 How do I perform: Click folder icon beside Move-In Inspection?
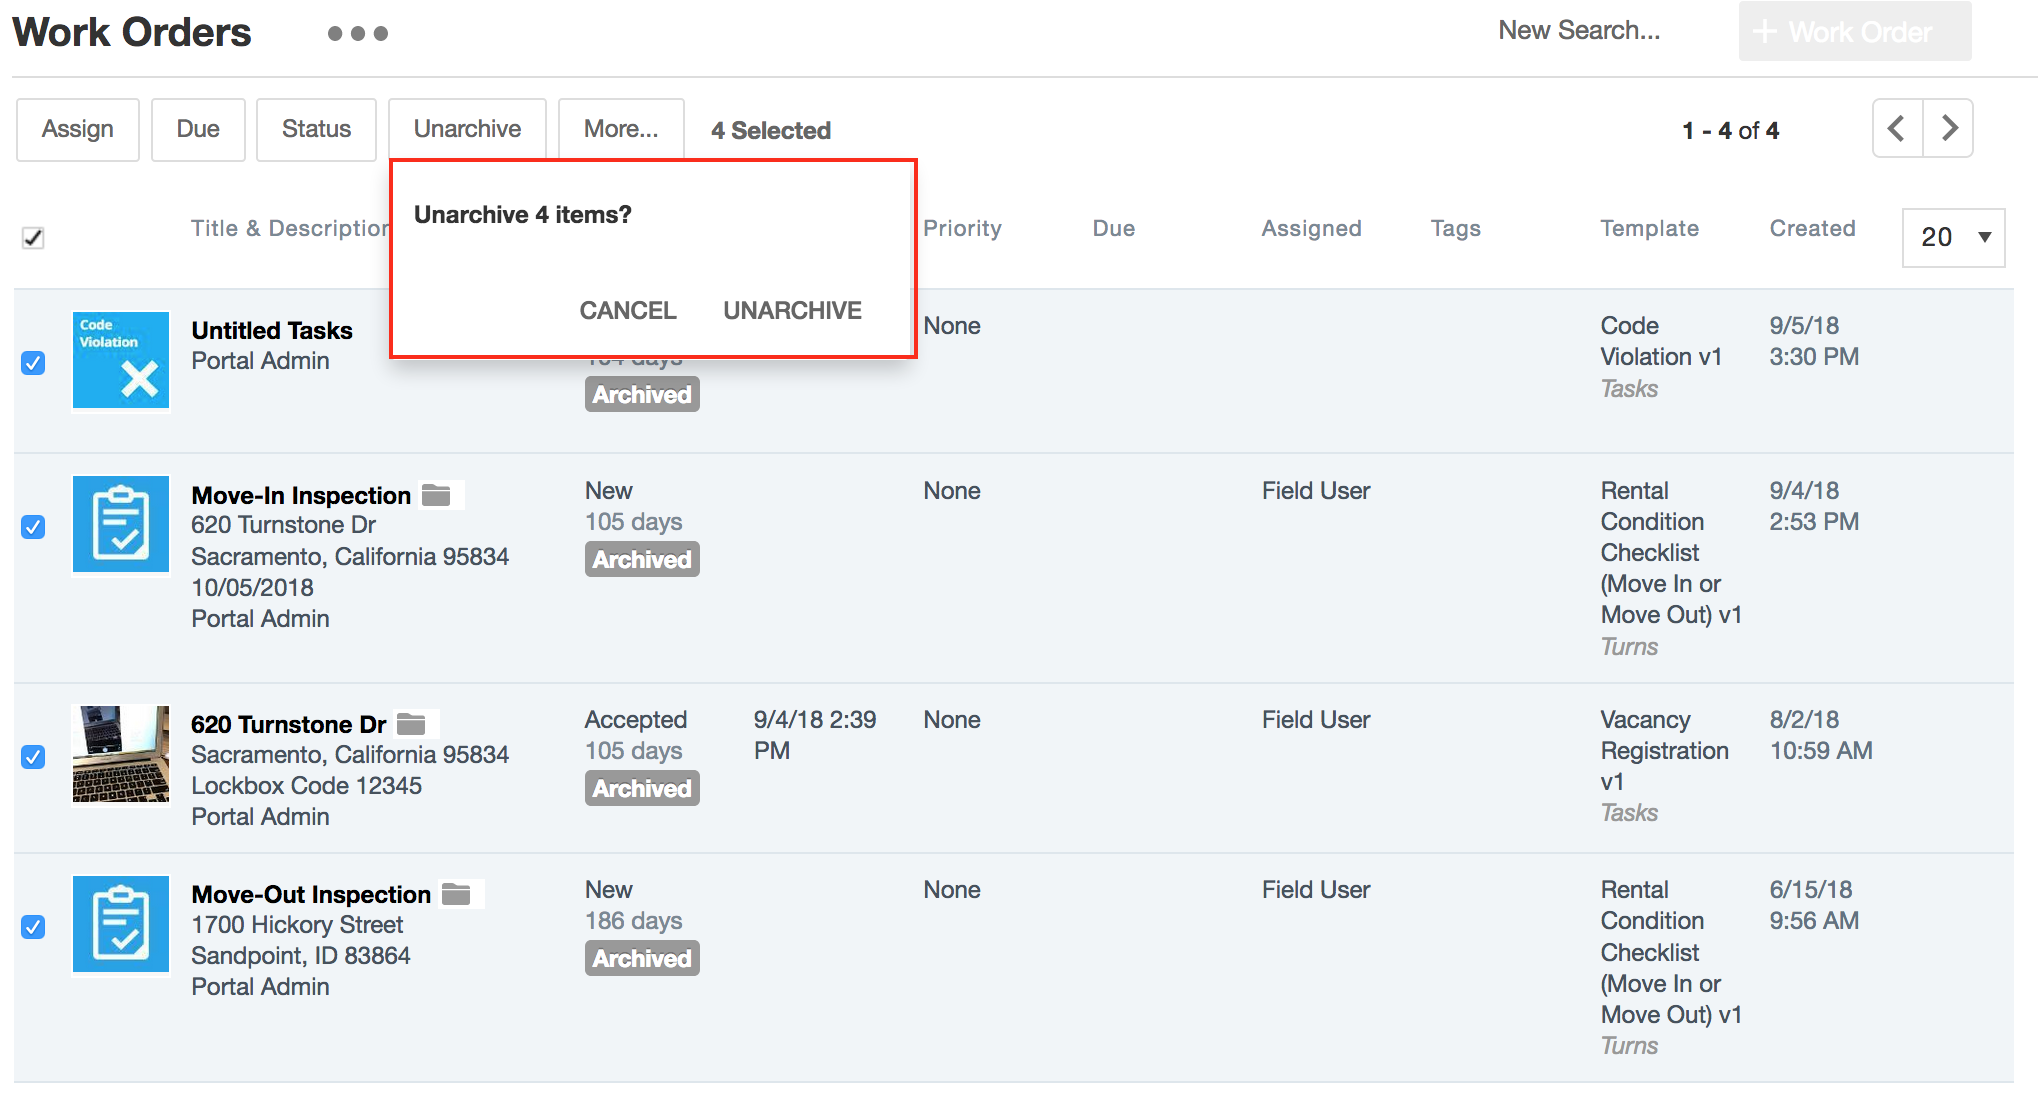pos(436,495)
